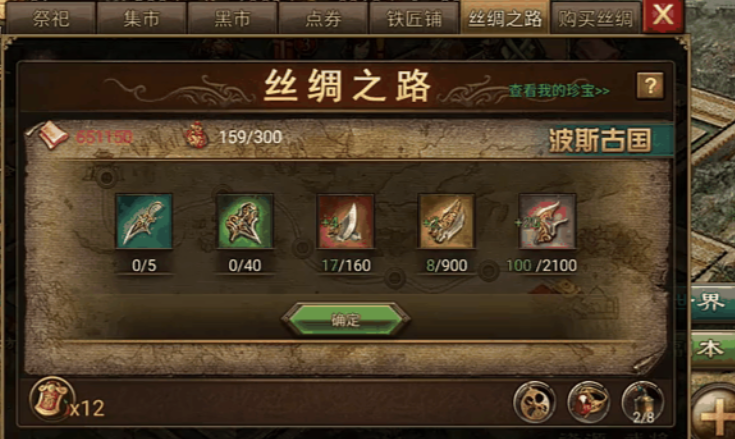Image resolution: width=735 pixels, height=439 pixels.
Task: Open the gold disc treasure icon
Action: click(x=534, y=402)
